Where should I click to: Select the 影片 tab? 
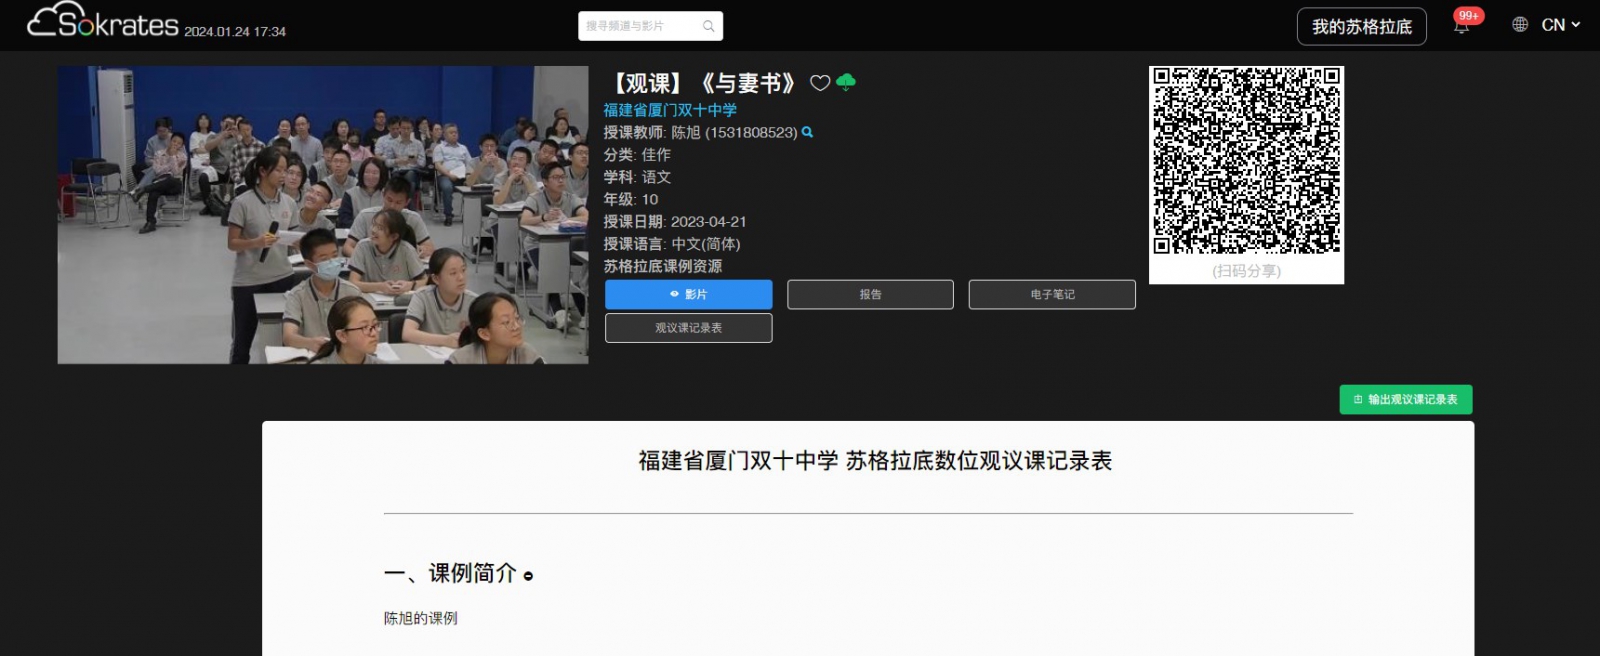click(x=688, y=294)
